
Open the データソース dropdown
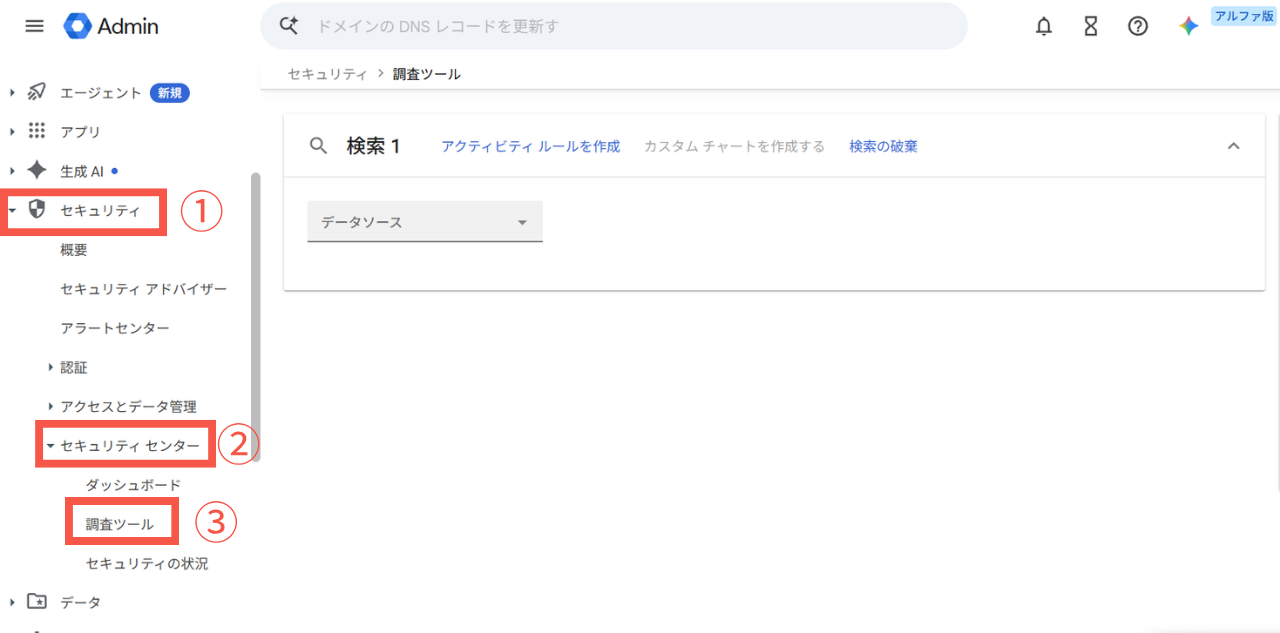point(424,222)
